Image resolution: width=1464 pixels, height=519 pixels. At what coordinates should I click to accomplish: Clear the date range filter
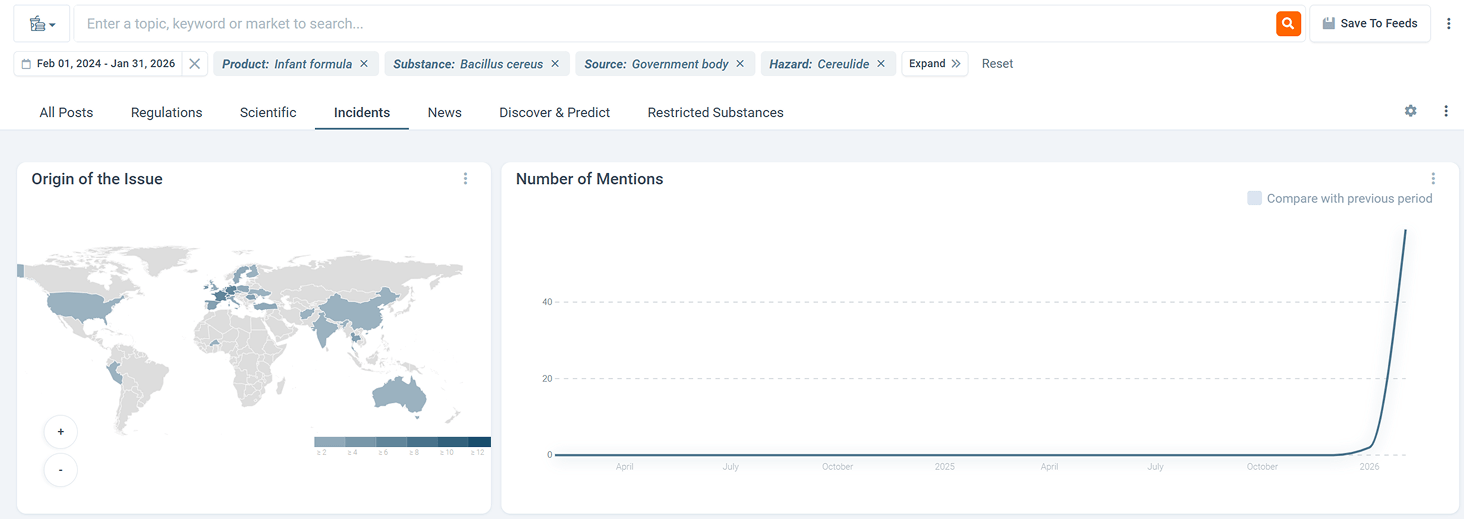tap(195, 64)
